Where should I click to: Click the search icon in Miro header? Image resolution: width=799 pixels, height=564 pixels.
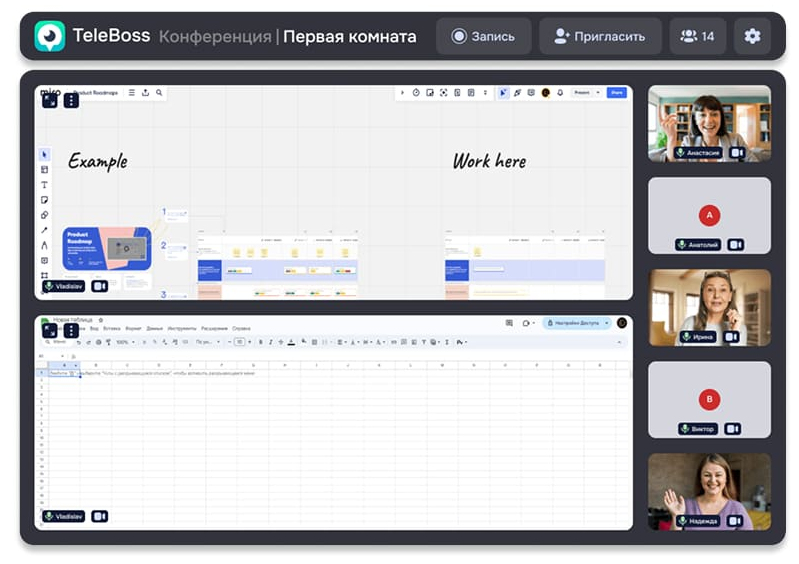159,93
